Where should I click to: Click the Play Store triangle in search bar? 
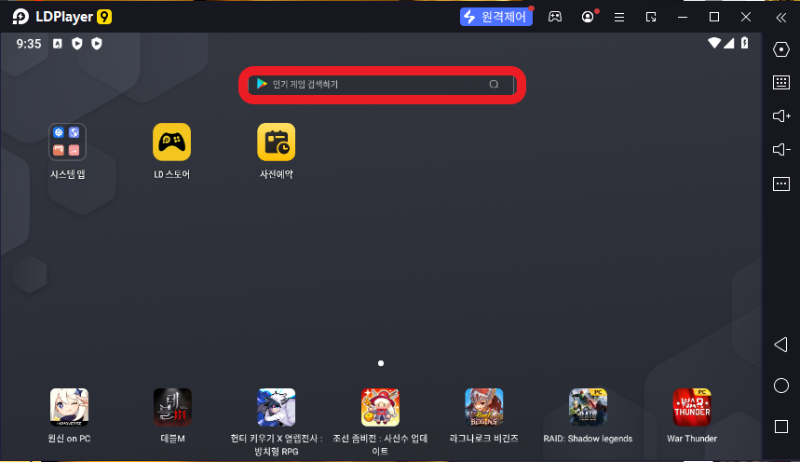point(262,84)
